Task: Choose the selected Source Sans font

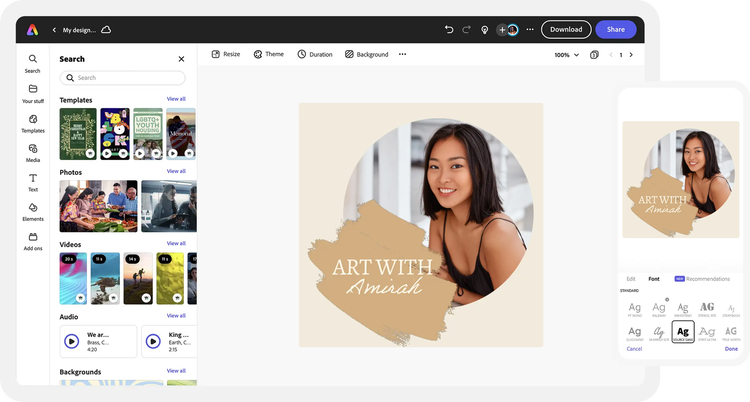Action: (683, 332)
